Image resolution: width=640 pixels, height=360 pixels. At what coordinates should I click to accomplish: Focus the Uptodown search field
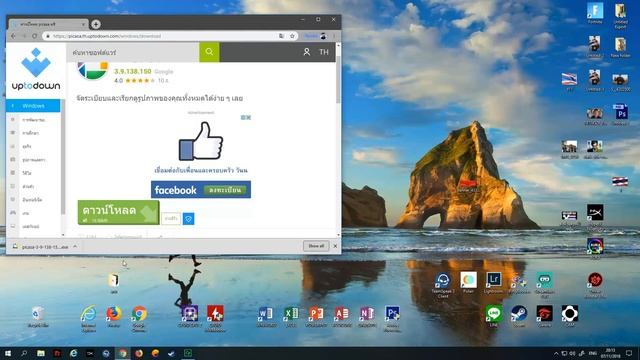click(133, 52)
